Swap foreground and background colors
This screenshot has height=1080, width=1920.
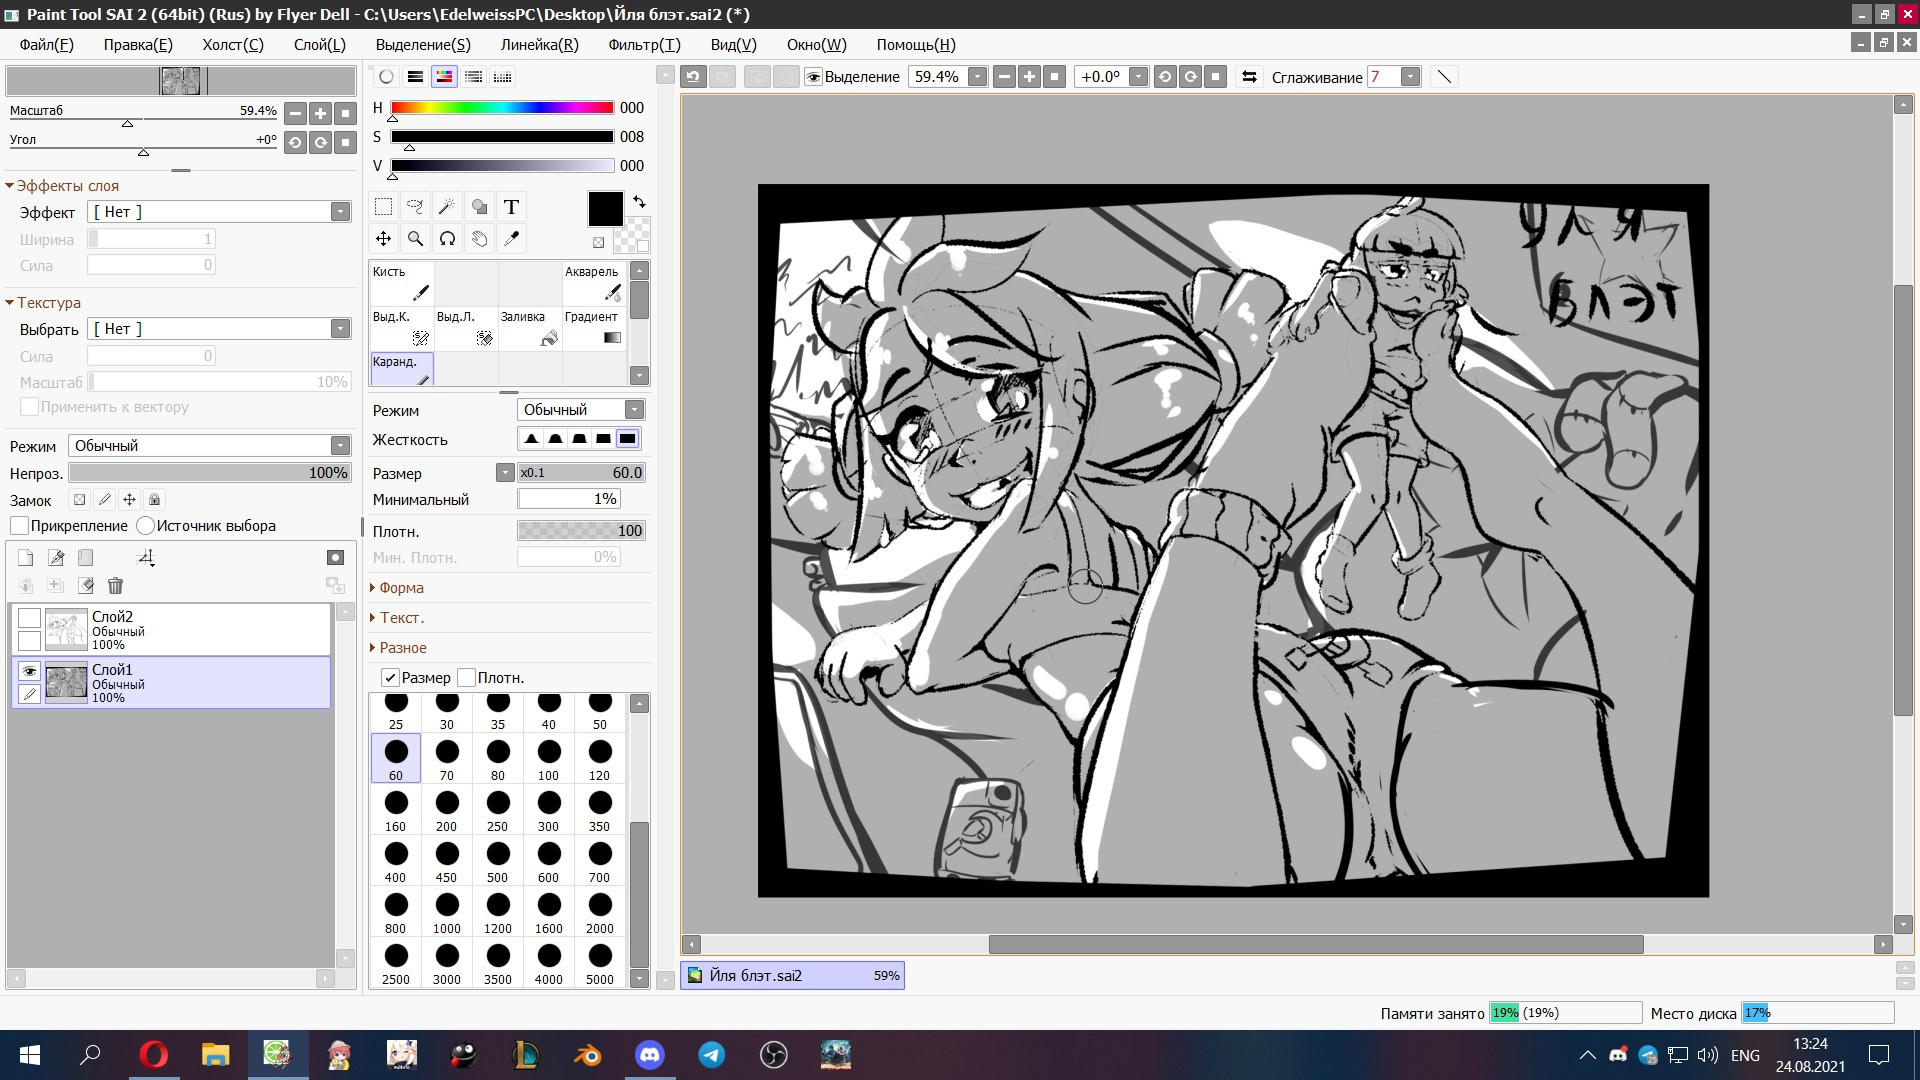click(639, 201)
